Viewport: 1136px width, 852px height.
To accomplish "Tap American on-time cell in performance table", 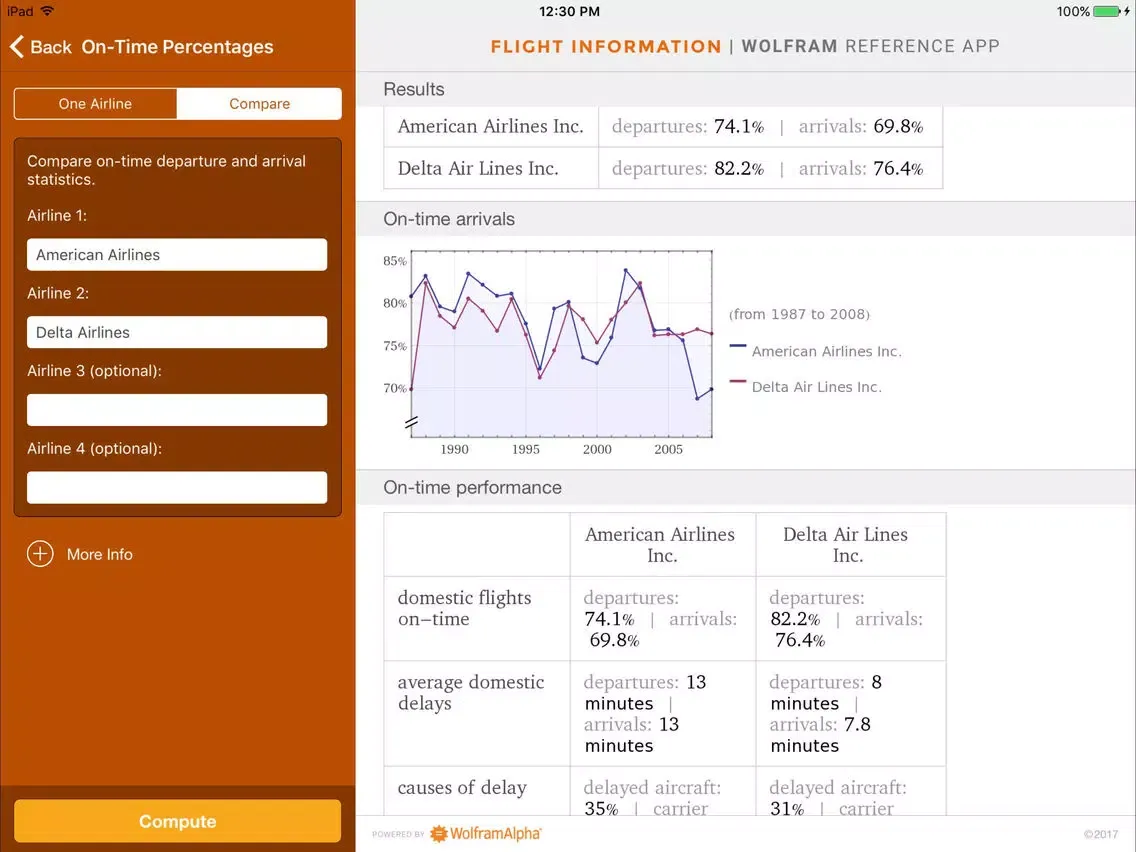I will click(663, 619).
